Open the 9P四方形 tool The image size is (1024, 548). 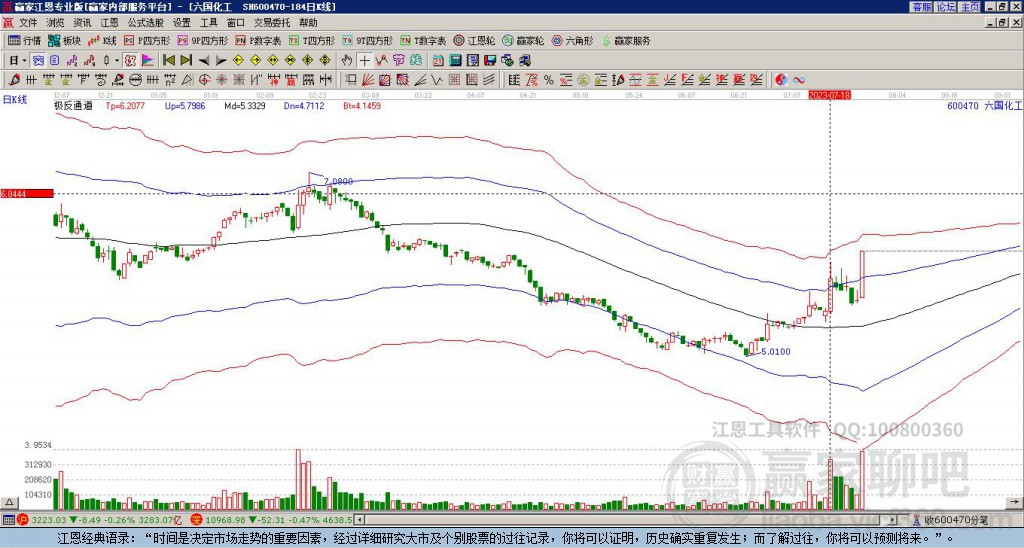tap(202, 41)
